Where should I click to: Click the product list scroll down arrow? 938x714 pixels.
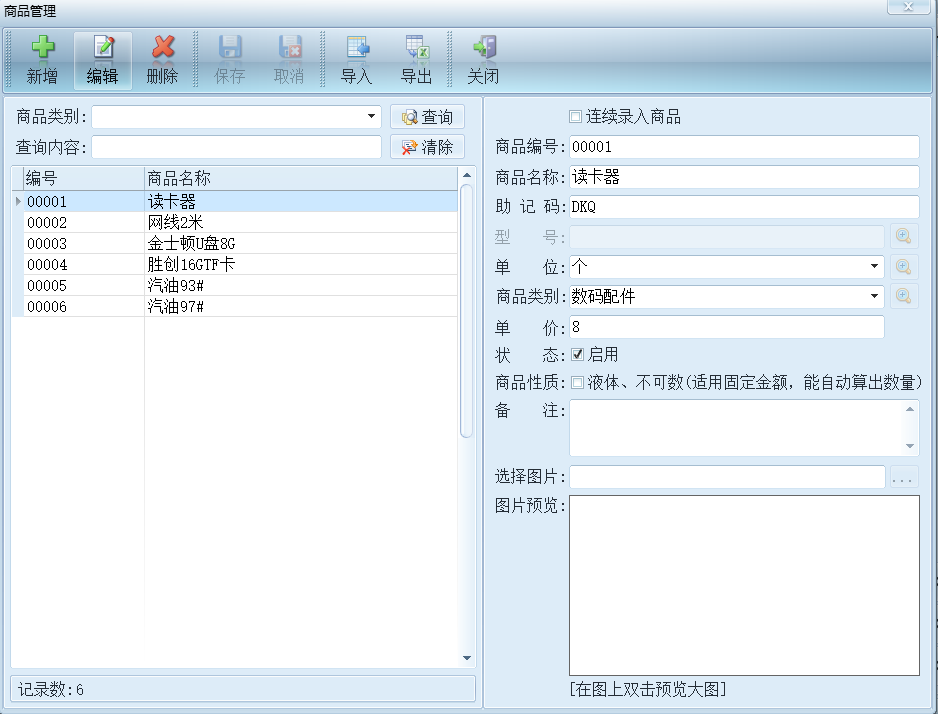467,658
